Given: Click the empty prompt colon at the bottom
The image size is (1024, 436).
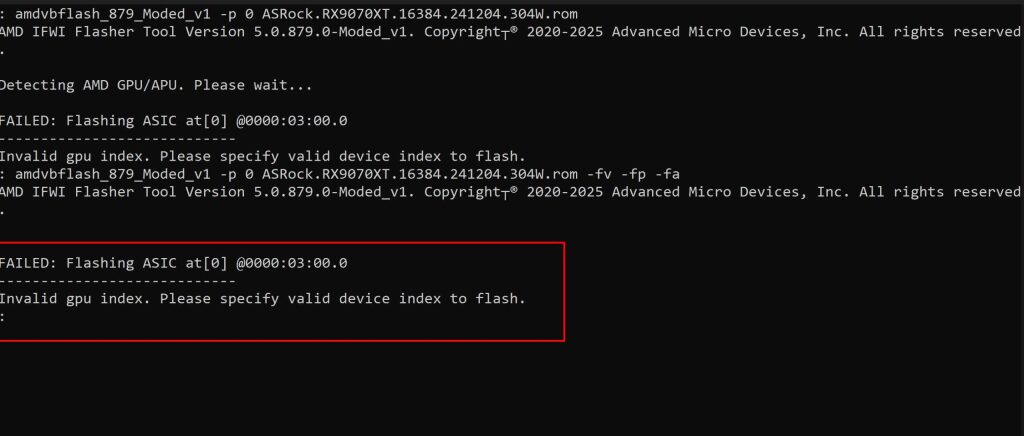Looking at the screenshot, I should 3,316.
